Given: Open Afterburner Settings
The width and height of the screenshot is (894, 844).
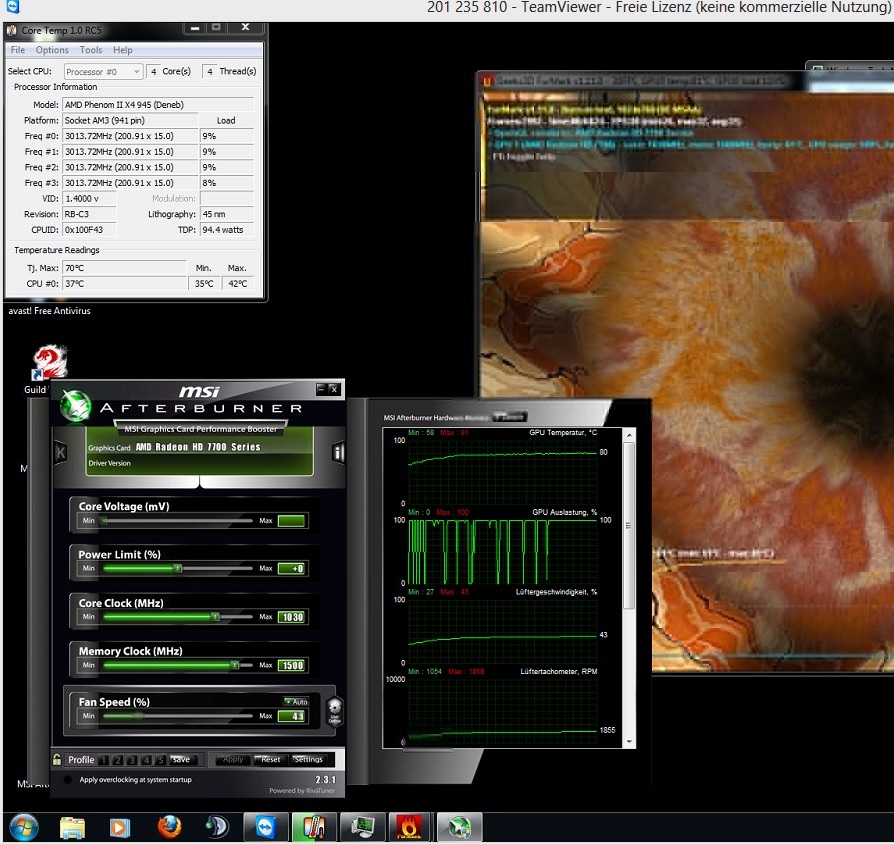Looking at the screenshot, I should pyautogui.click(x=308, y=760).
